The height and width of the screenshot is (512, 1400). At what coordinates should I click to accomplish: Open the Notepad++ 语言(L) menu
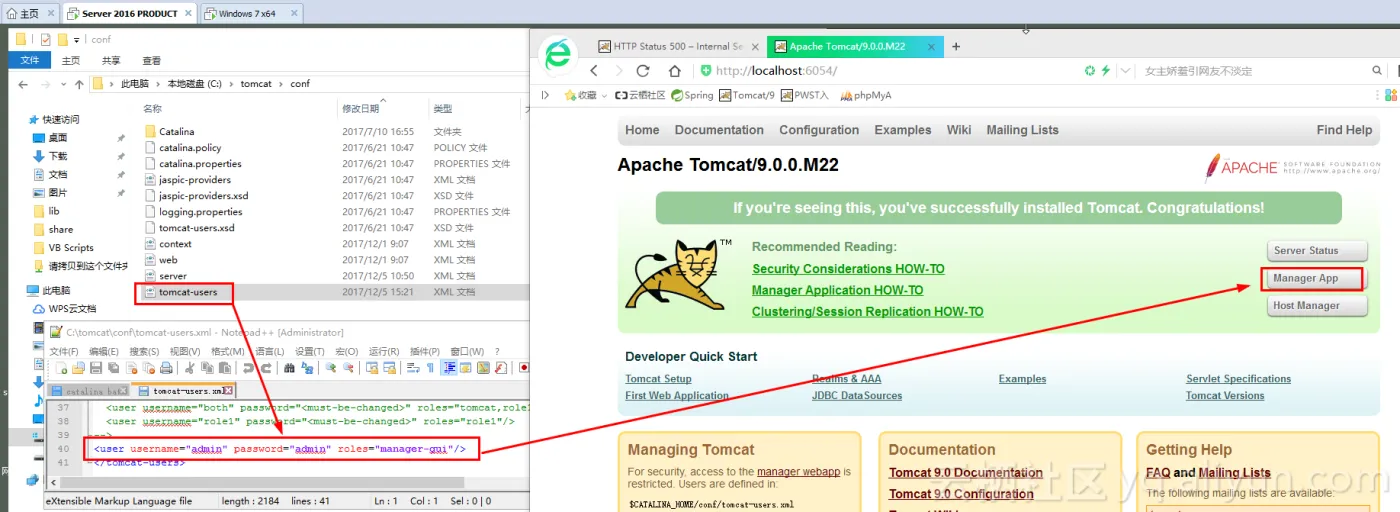click(270, 351)
